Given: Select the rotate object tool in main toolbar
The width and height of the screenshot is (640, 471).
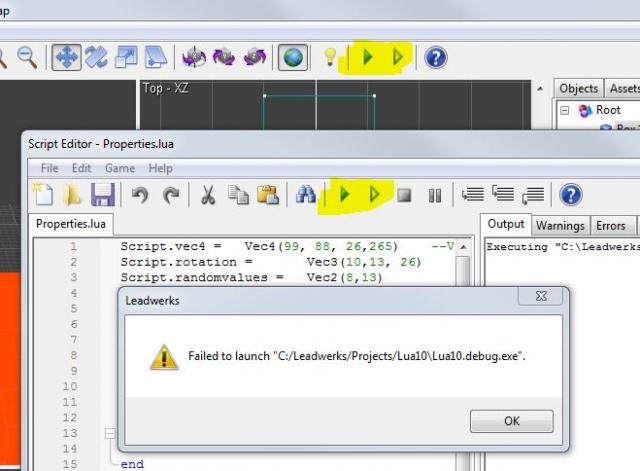Looking at the screenshot, I should (96, 57).
